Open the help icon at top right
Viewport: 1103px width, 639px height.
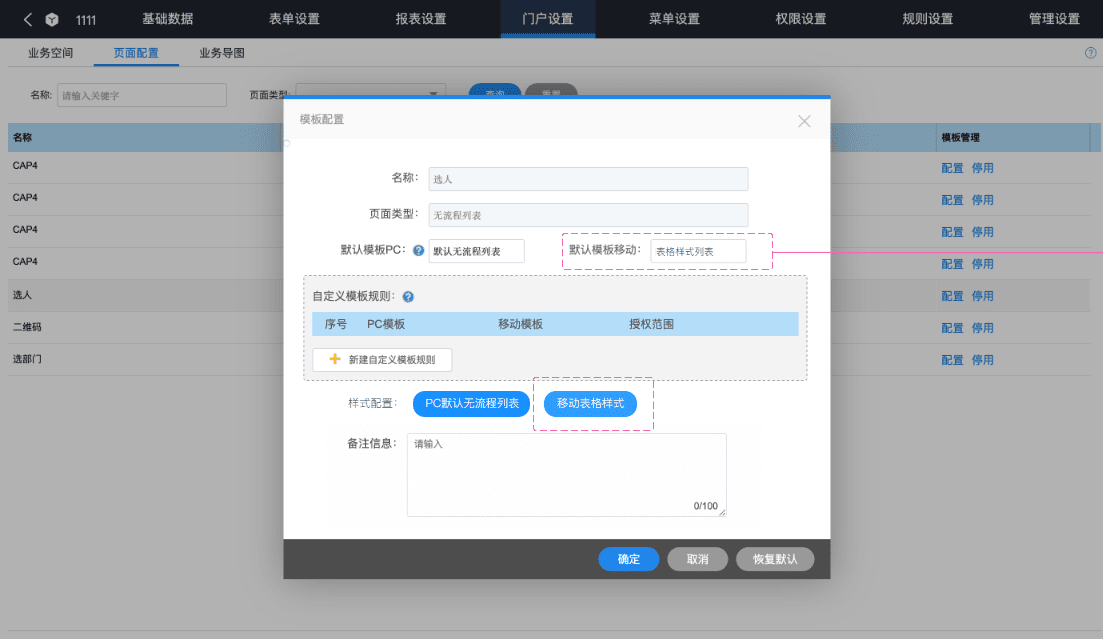1090,53
